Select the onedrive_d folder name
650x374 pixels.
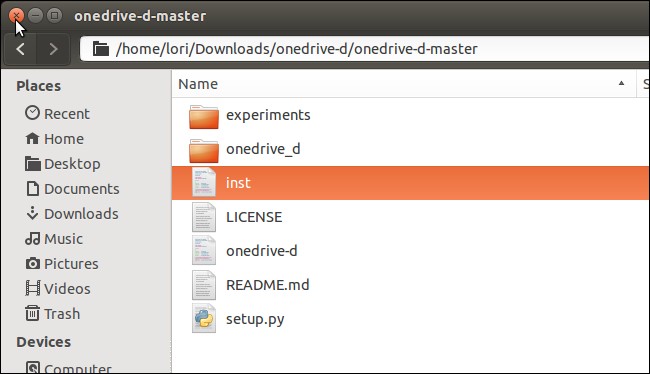[x=263, y=149]
